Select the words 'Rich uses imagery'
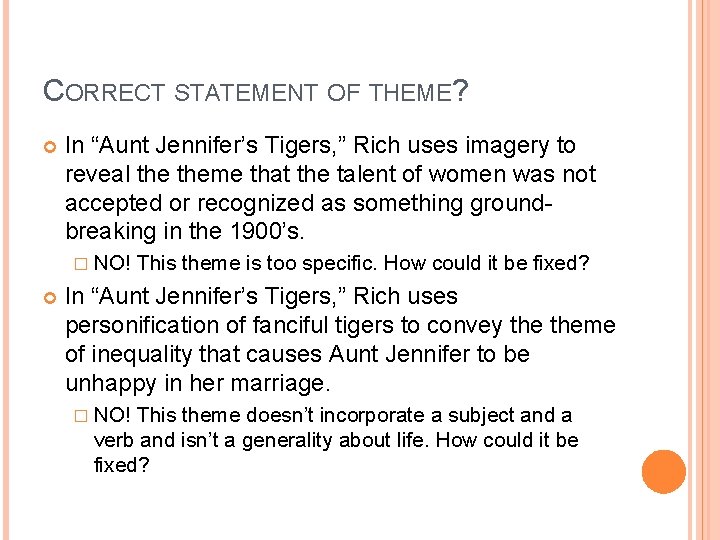This screenshot has height=540, width=720. [451, 145]
